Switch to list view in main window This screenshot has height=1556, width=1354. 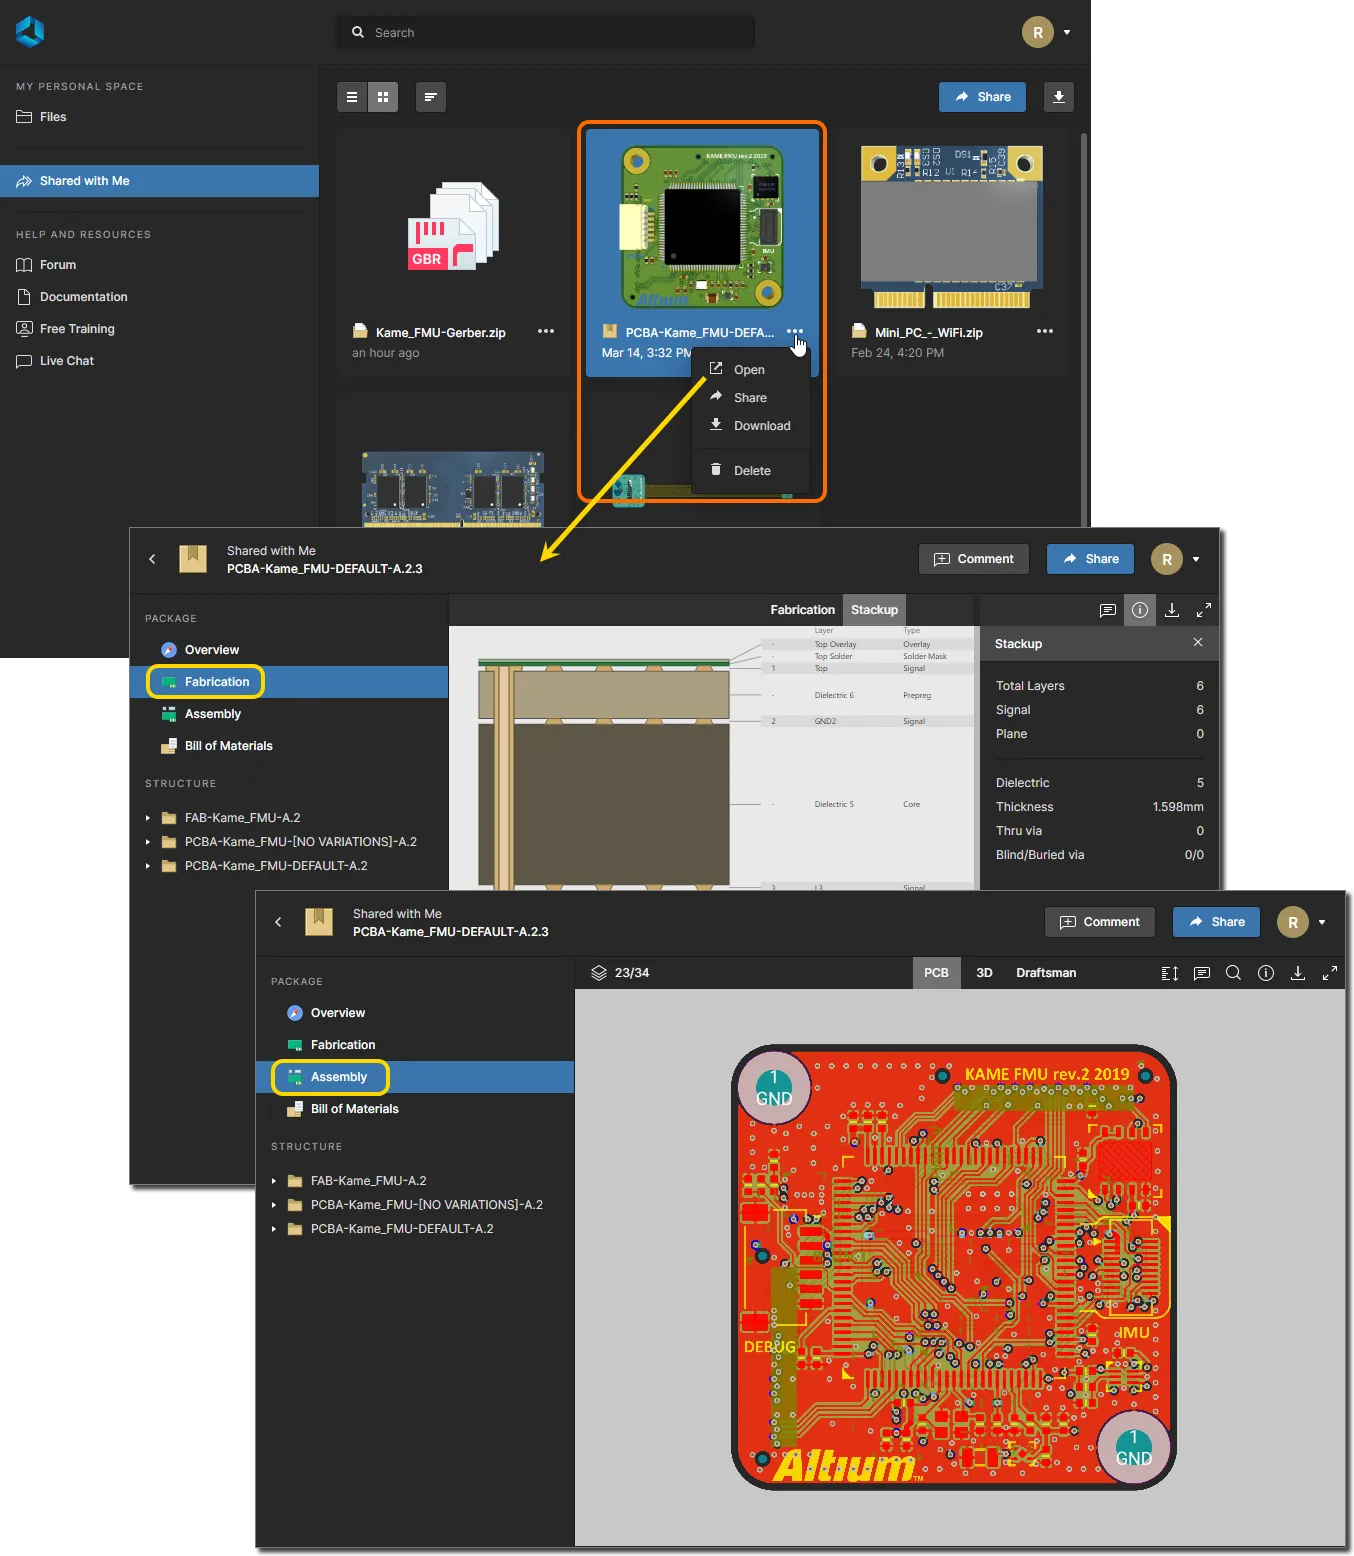point(352,97)
